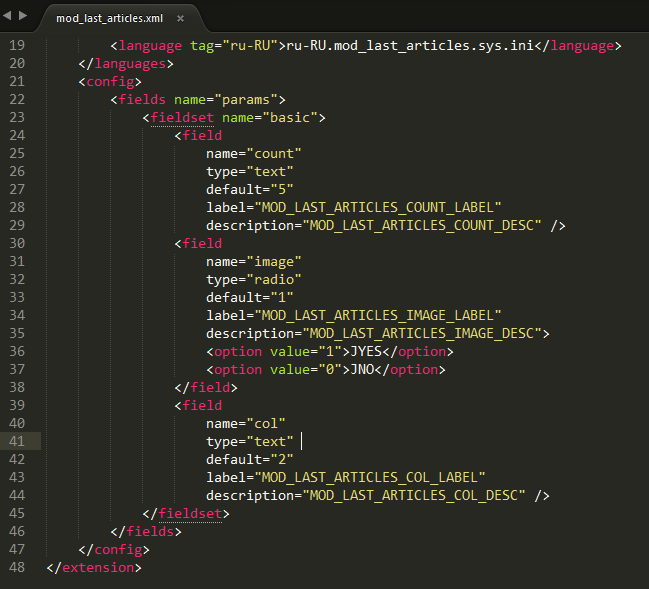This screenshot has width=649, height=589.
Task: Click the fields name="params" tag
Action: click(x=198, y=100)
